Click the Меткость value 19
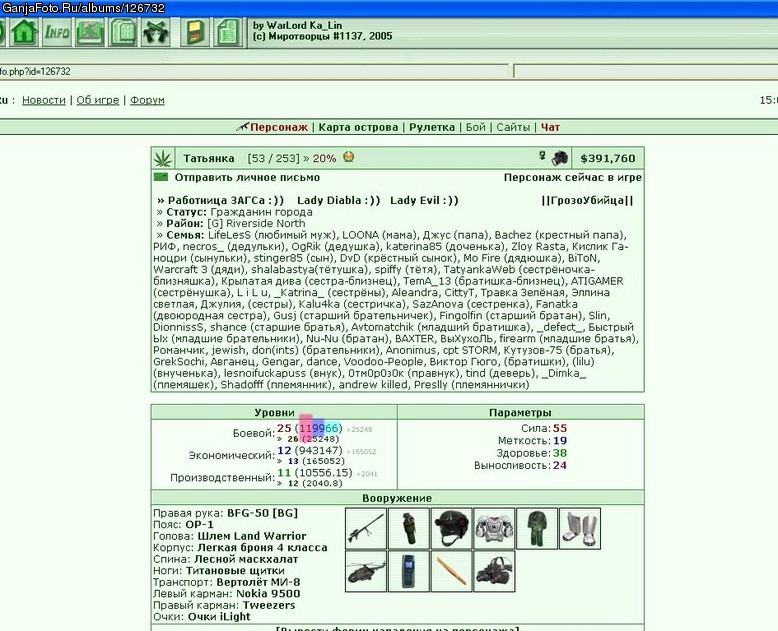Screen dimensions: 778x631 pyautogui.click(x=560, y=441)
